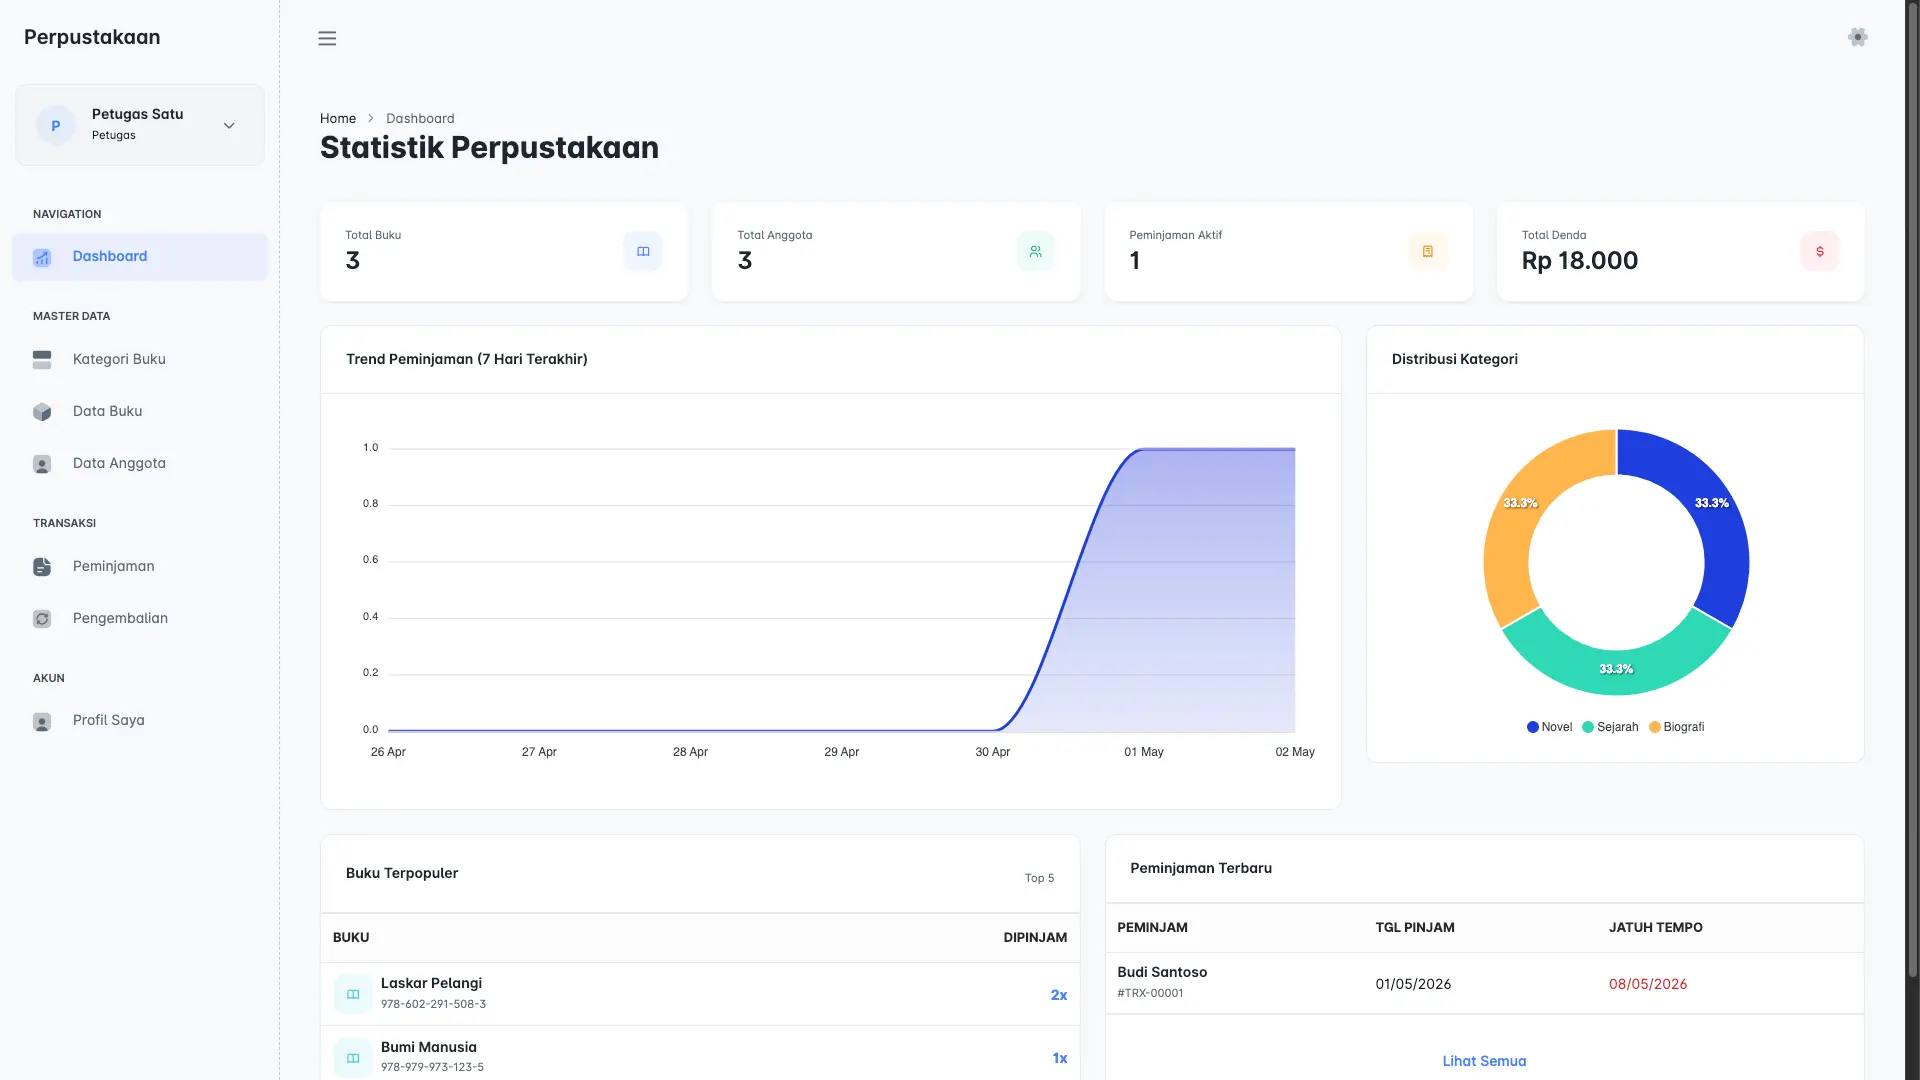Open the Pengembalian menu item

140,618
